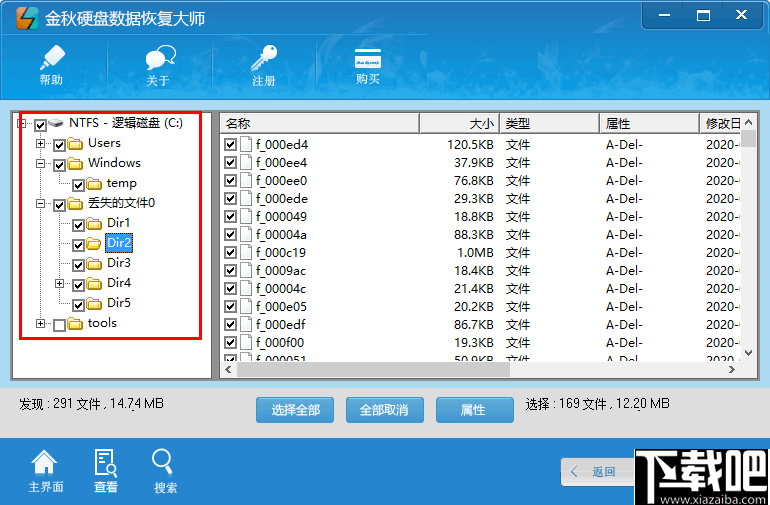Image resolution: width=770 pixels, height=505 pixels.
Task: Uncheck the Users folder checkbox
Action: 59,145
